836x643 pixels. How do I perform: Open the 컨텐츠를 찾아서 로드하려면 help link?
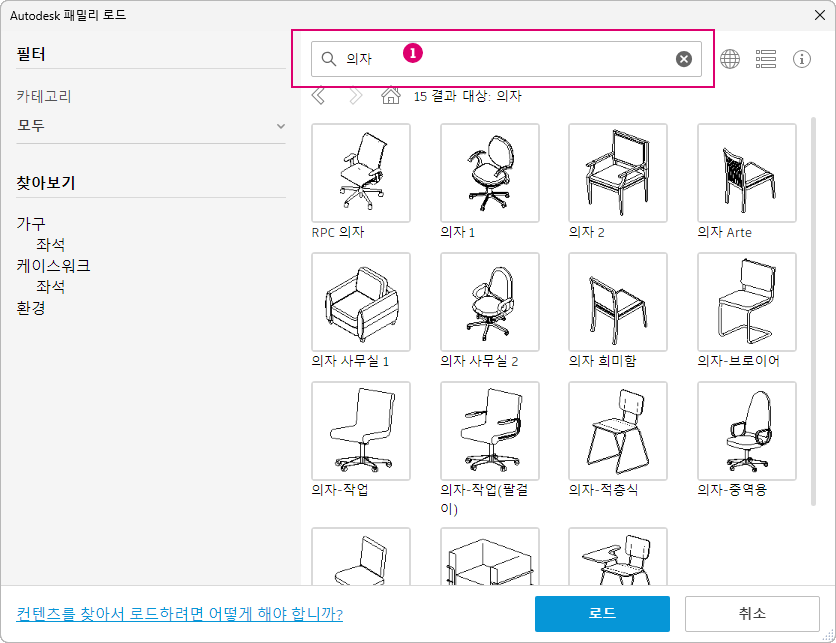tap(180, 614)
